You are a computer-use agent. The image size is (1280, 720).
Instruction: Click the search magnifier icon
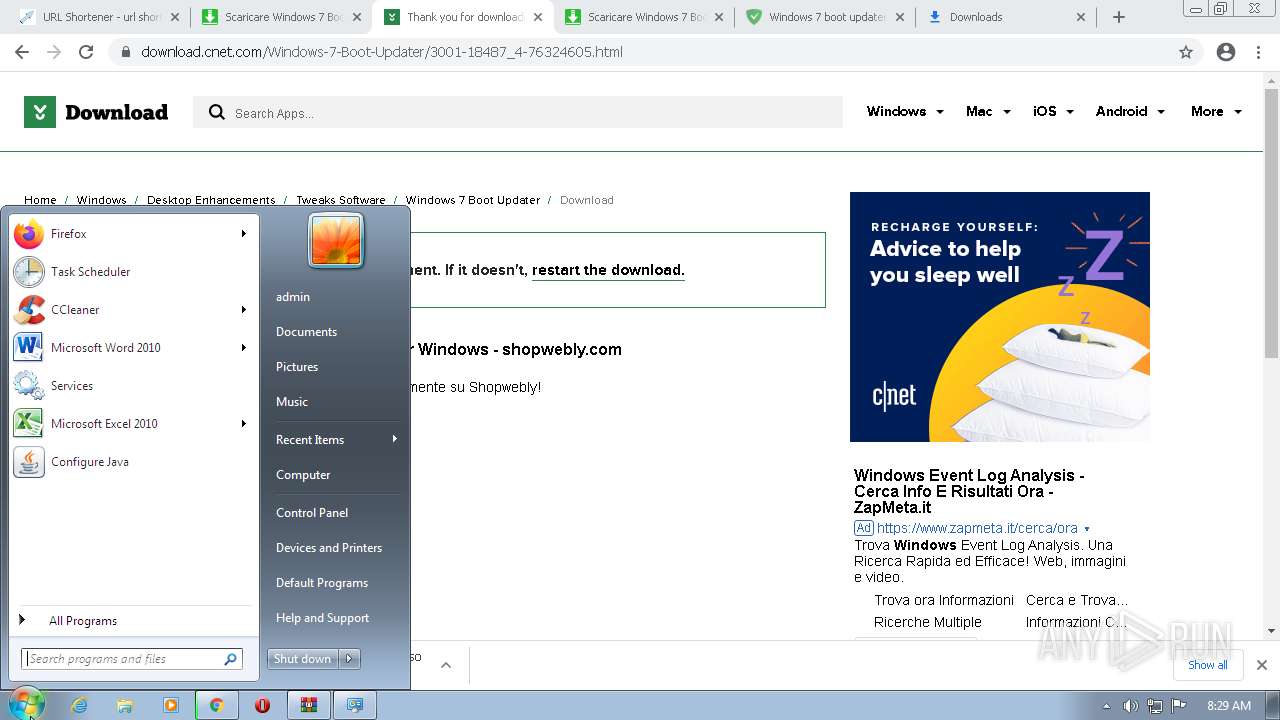tap(216, 113)
